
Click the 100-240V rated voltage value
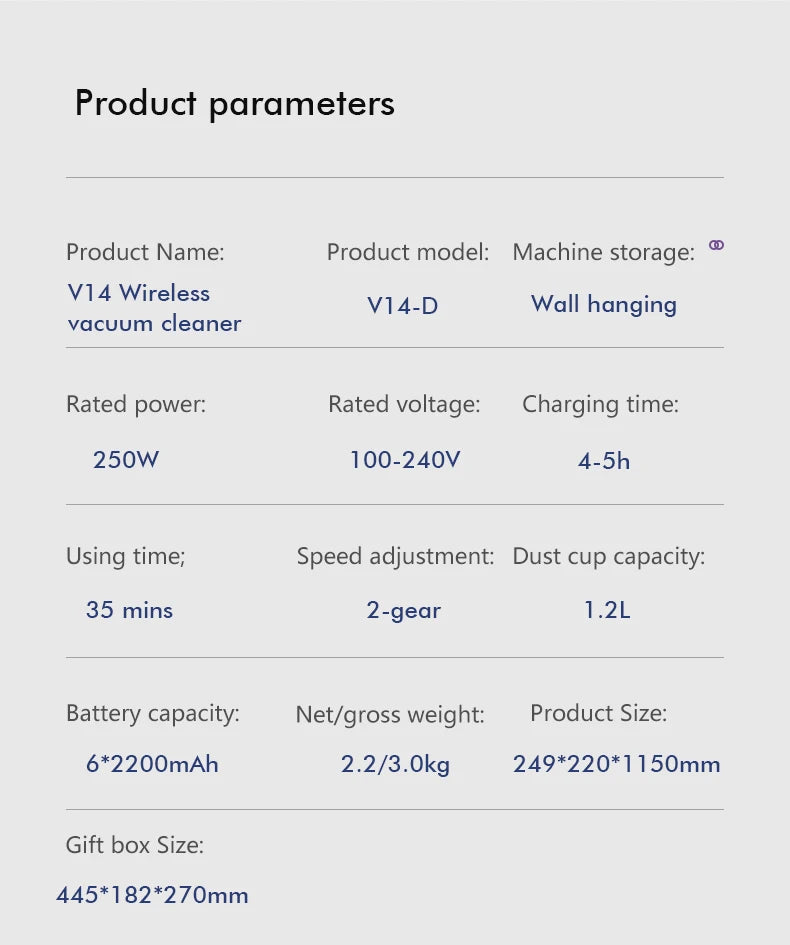click(x=404, y=460)
